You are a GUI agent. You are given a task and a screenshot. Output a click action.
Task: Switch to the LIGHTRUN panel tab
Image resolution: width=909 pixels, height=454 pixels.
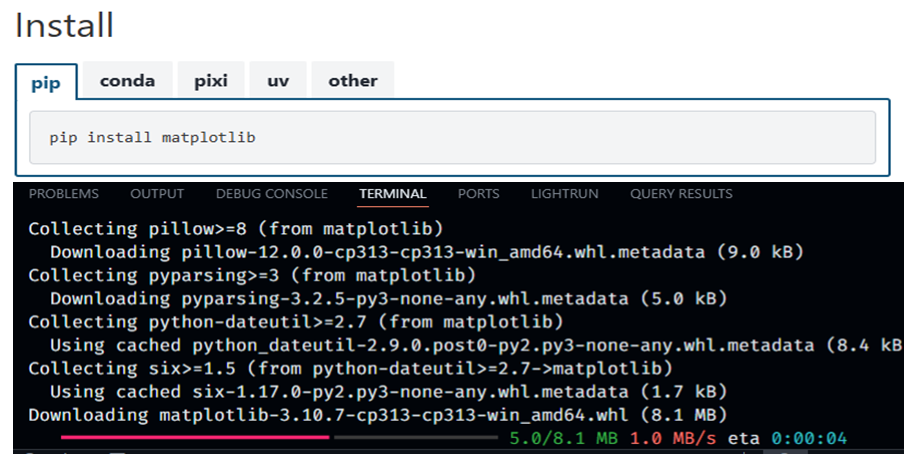click(565, 194)
